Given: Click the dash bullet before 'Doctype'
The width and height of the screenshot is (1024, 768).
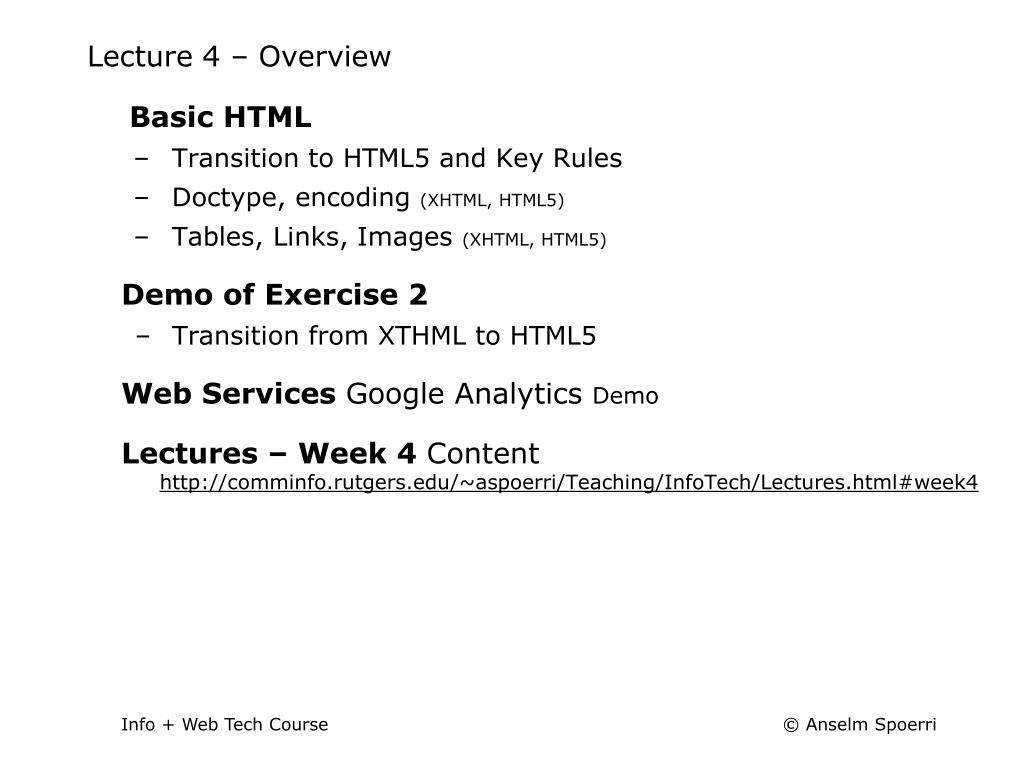Looking at the screenshot, I should (x=141, y=198).
